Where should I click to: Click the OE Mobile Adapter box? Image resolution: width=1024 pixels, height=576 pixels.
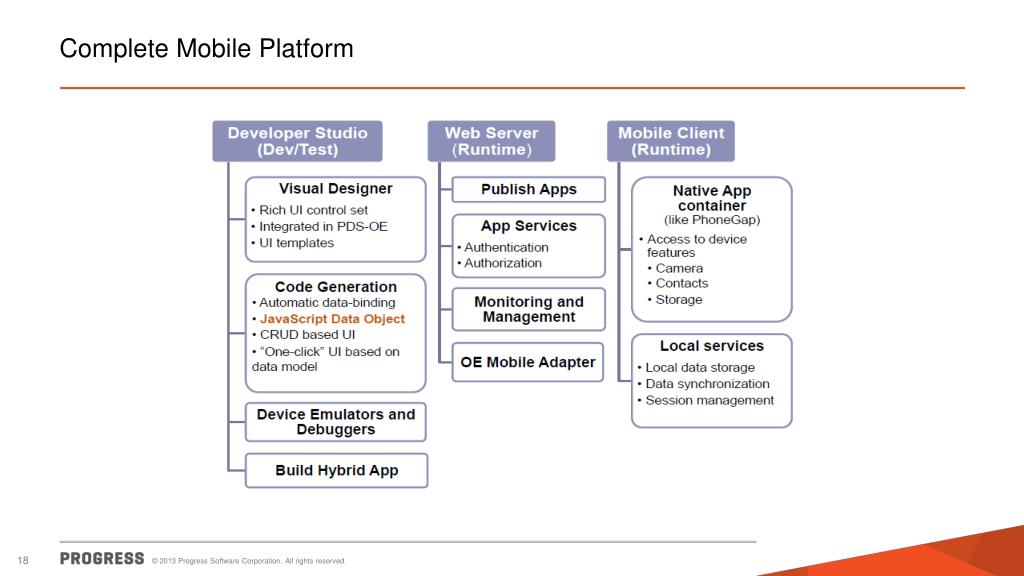tap(528, 362)
